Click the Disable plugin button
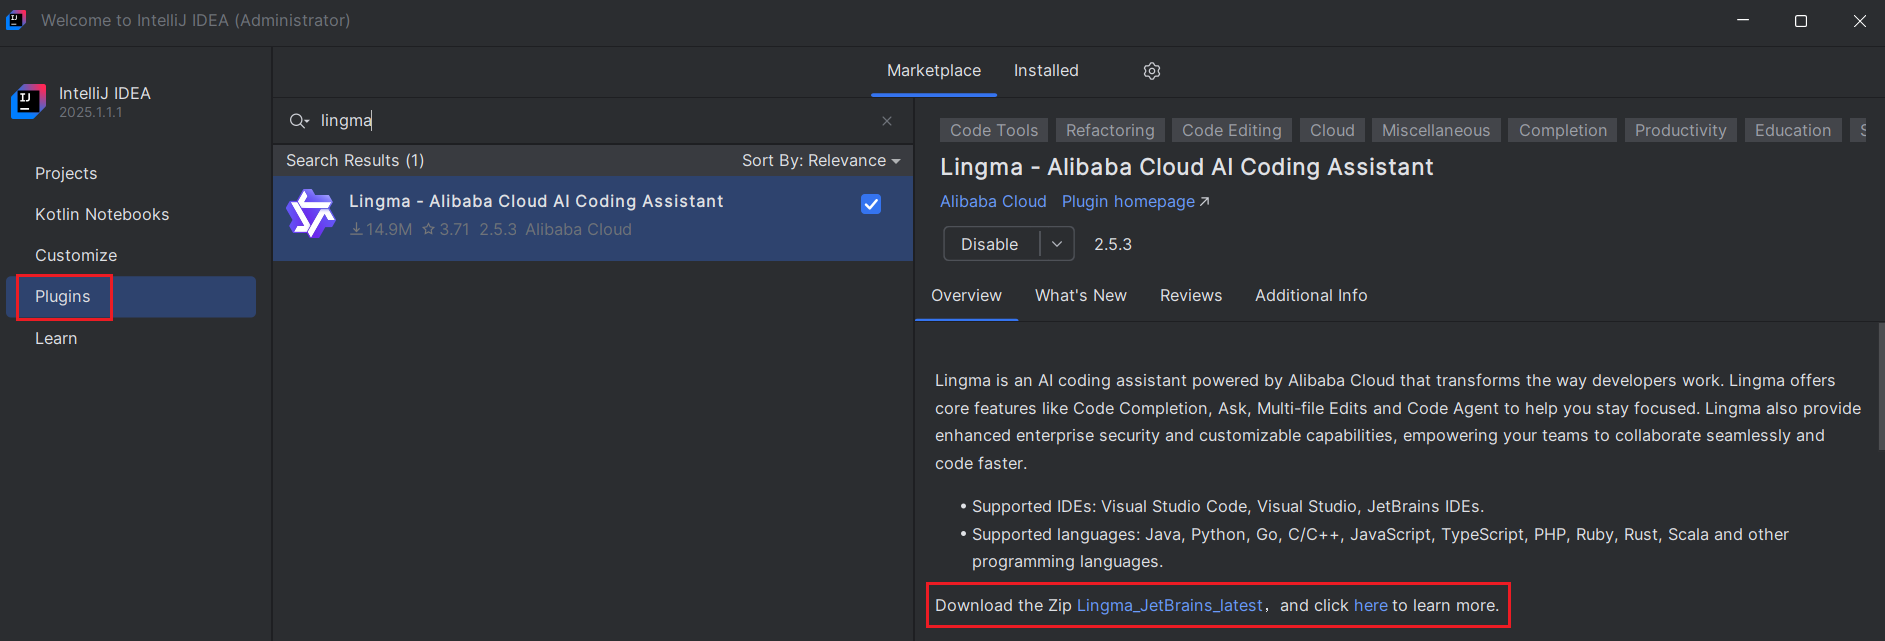Screen dimensions: 1885x641 click(x=990, y=244)
